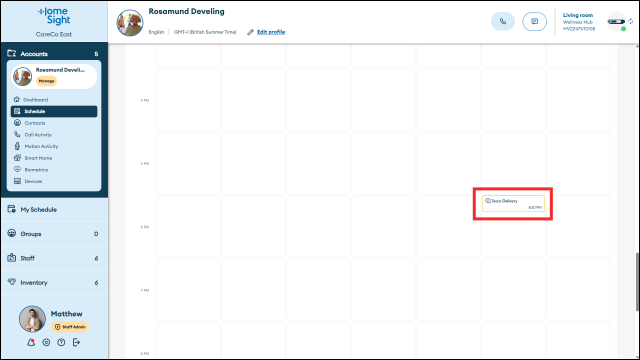The height and width of the screenshot is (360, 640).
Task: Expand the Inventory section
Action: tap(54, 282)
